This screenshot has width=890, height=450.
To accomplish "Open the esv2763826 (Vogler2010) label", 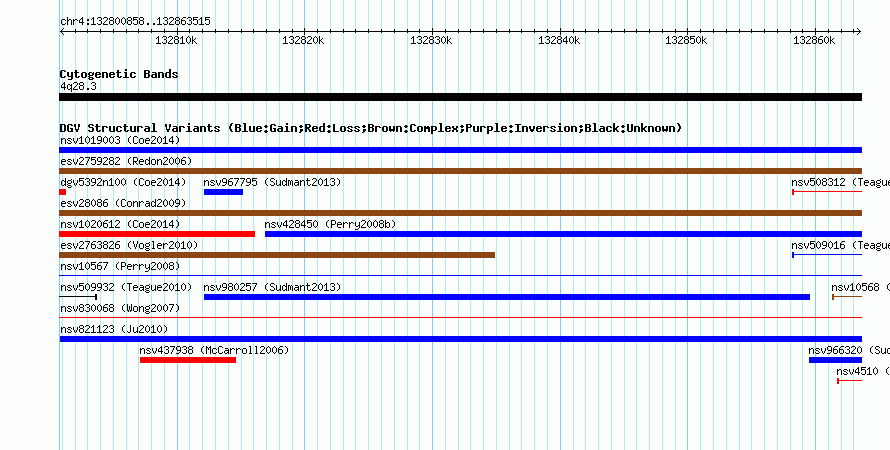I will click(x=129, y=245).
